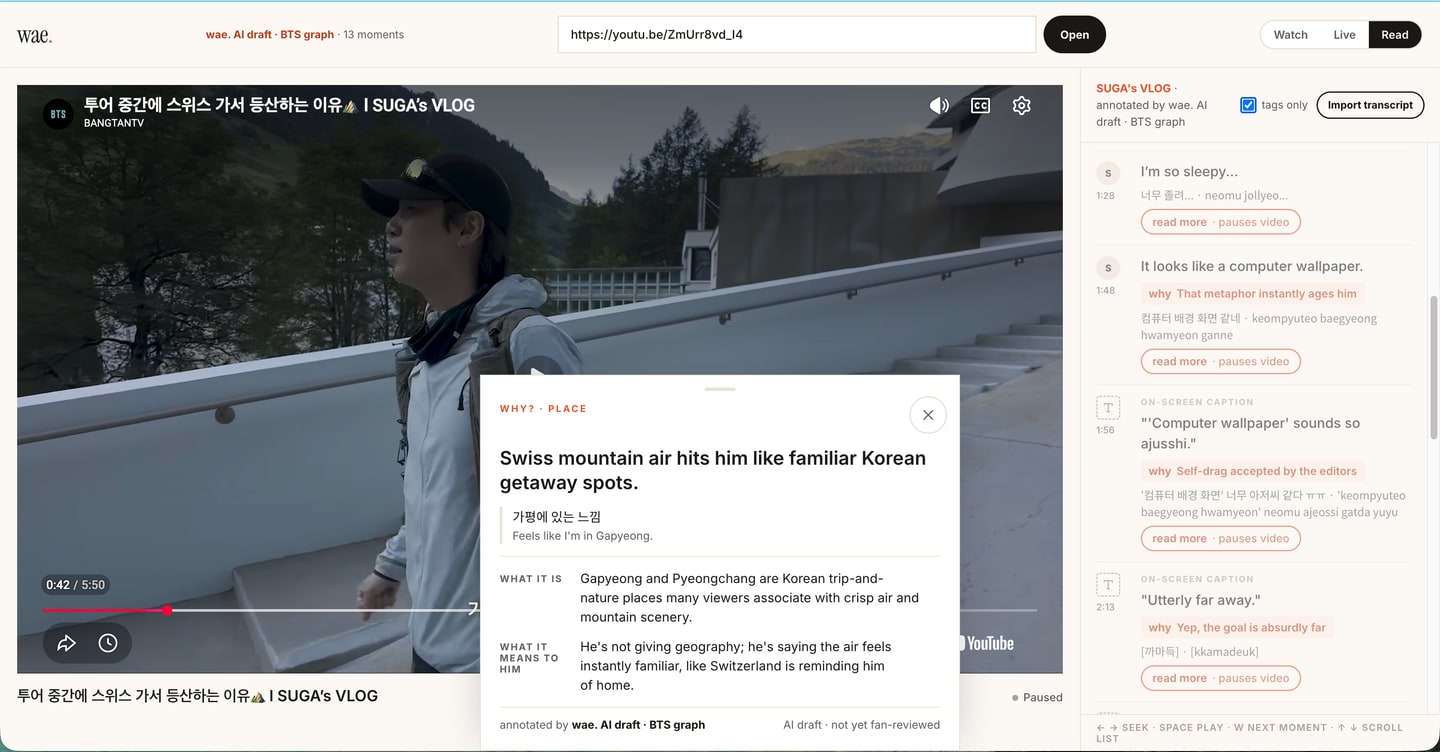Click the 0:42 / 5:50 time display
This screenshot has width=1440, height=752.
point(75,585)
